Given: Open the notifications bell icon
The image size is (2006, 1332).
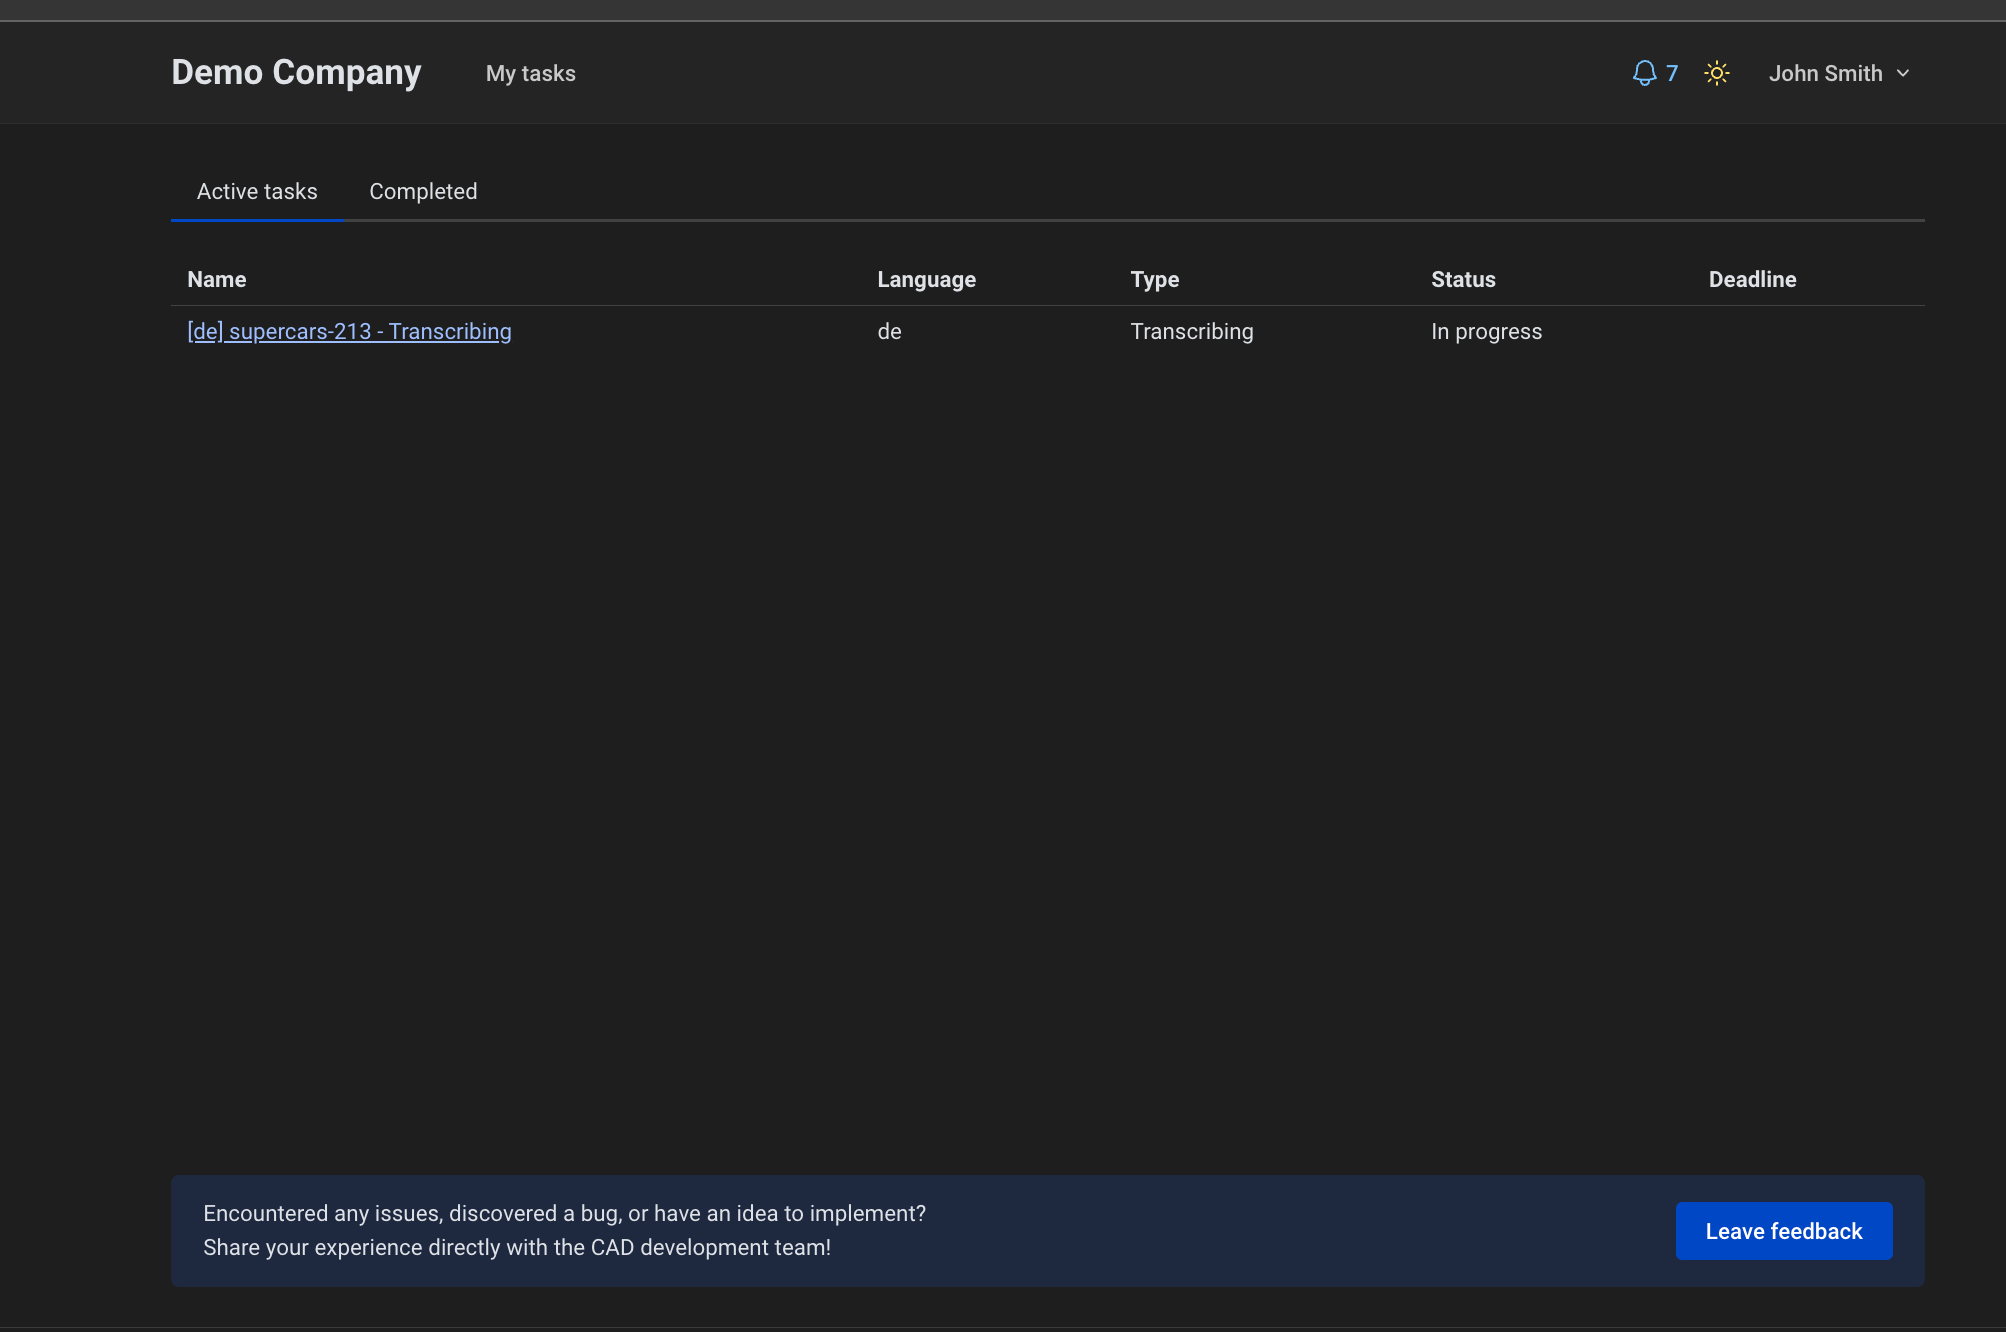Looking at the screenshot, I should tap(1644, 73).
